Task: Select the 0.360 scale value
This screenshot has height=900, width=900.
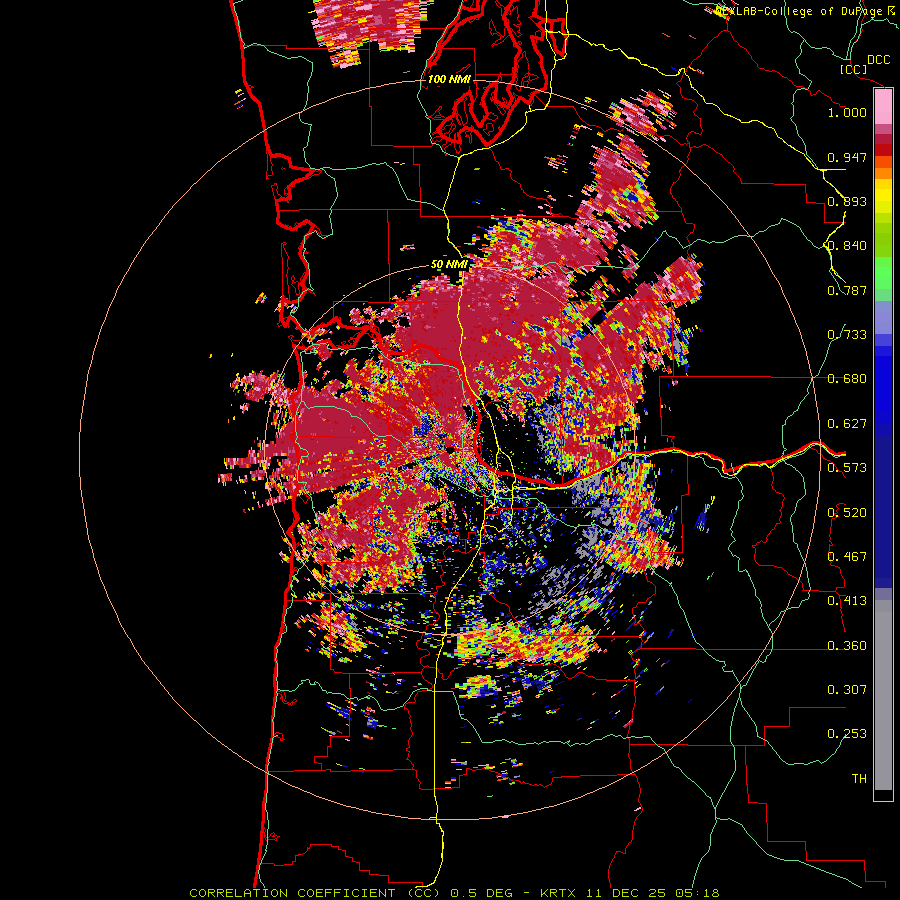Action: point(847,646)
